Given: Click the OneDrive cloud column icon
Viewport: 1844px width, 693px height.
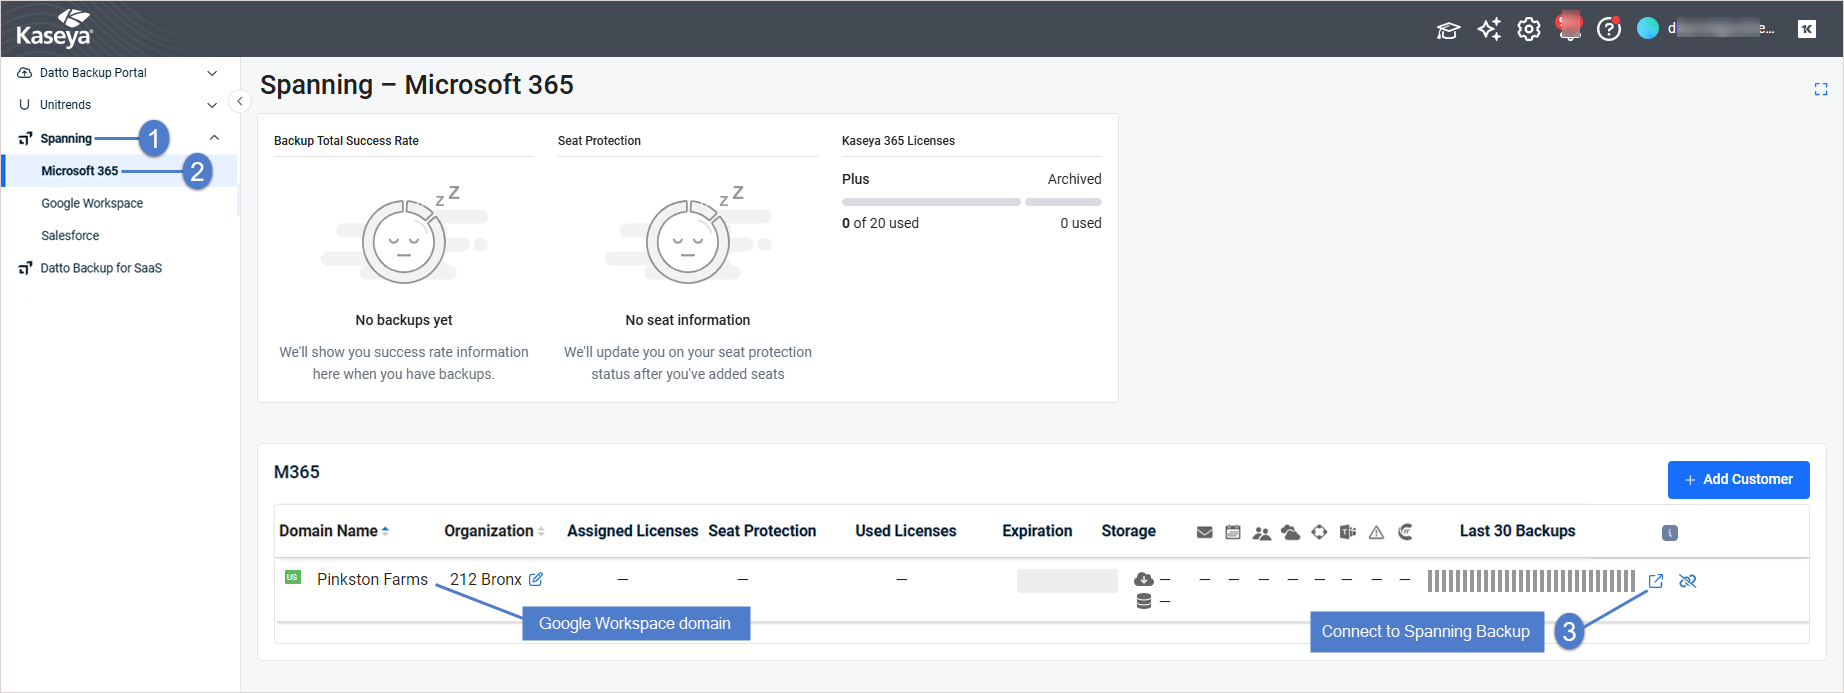Looking at the screenshot, I should coord(1291,532).
